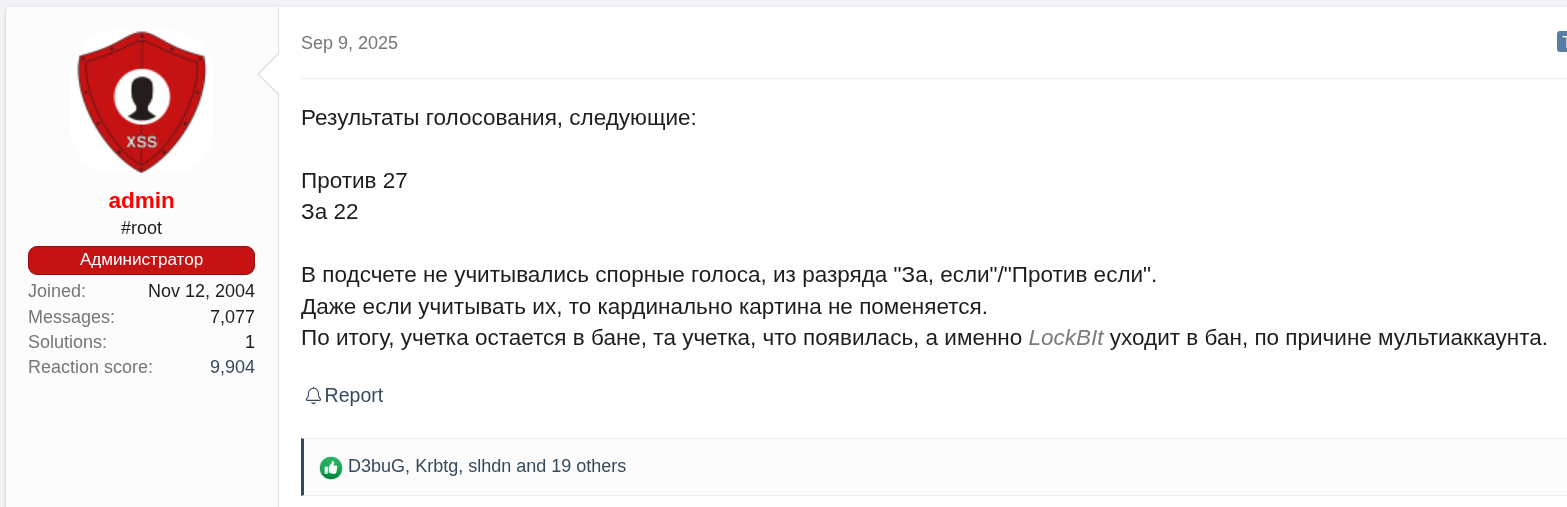Click the 9,904 reaction score value

click(x=232, y=367)
